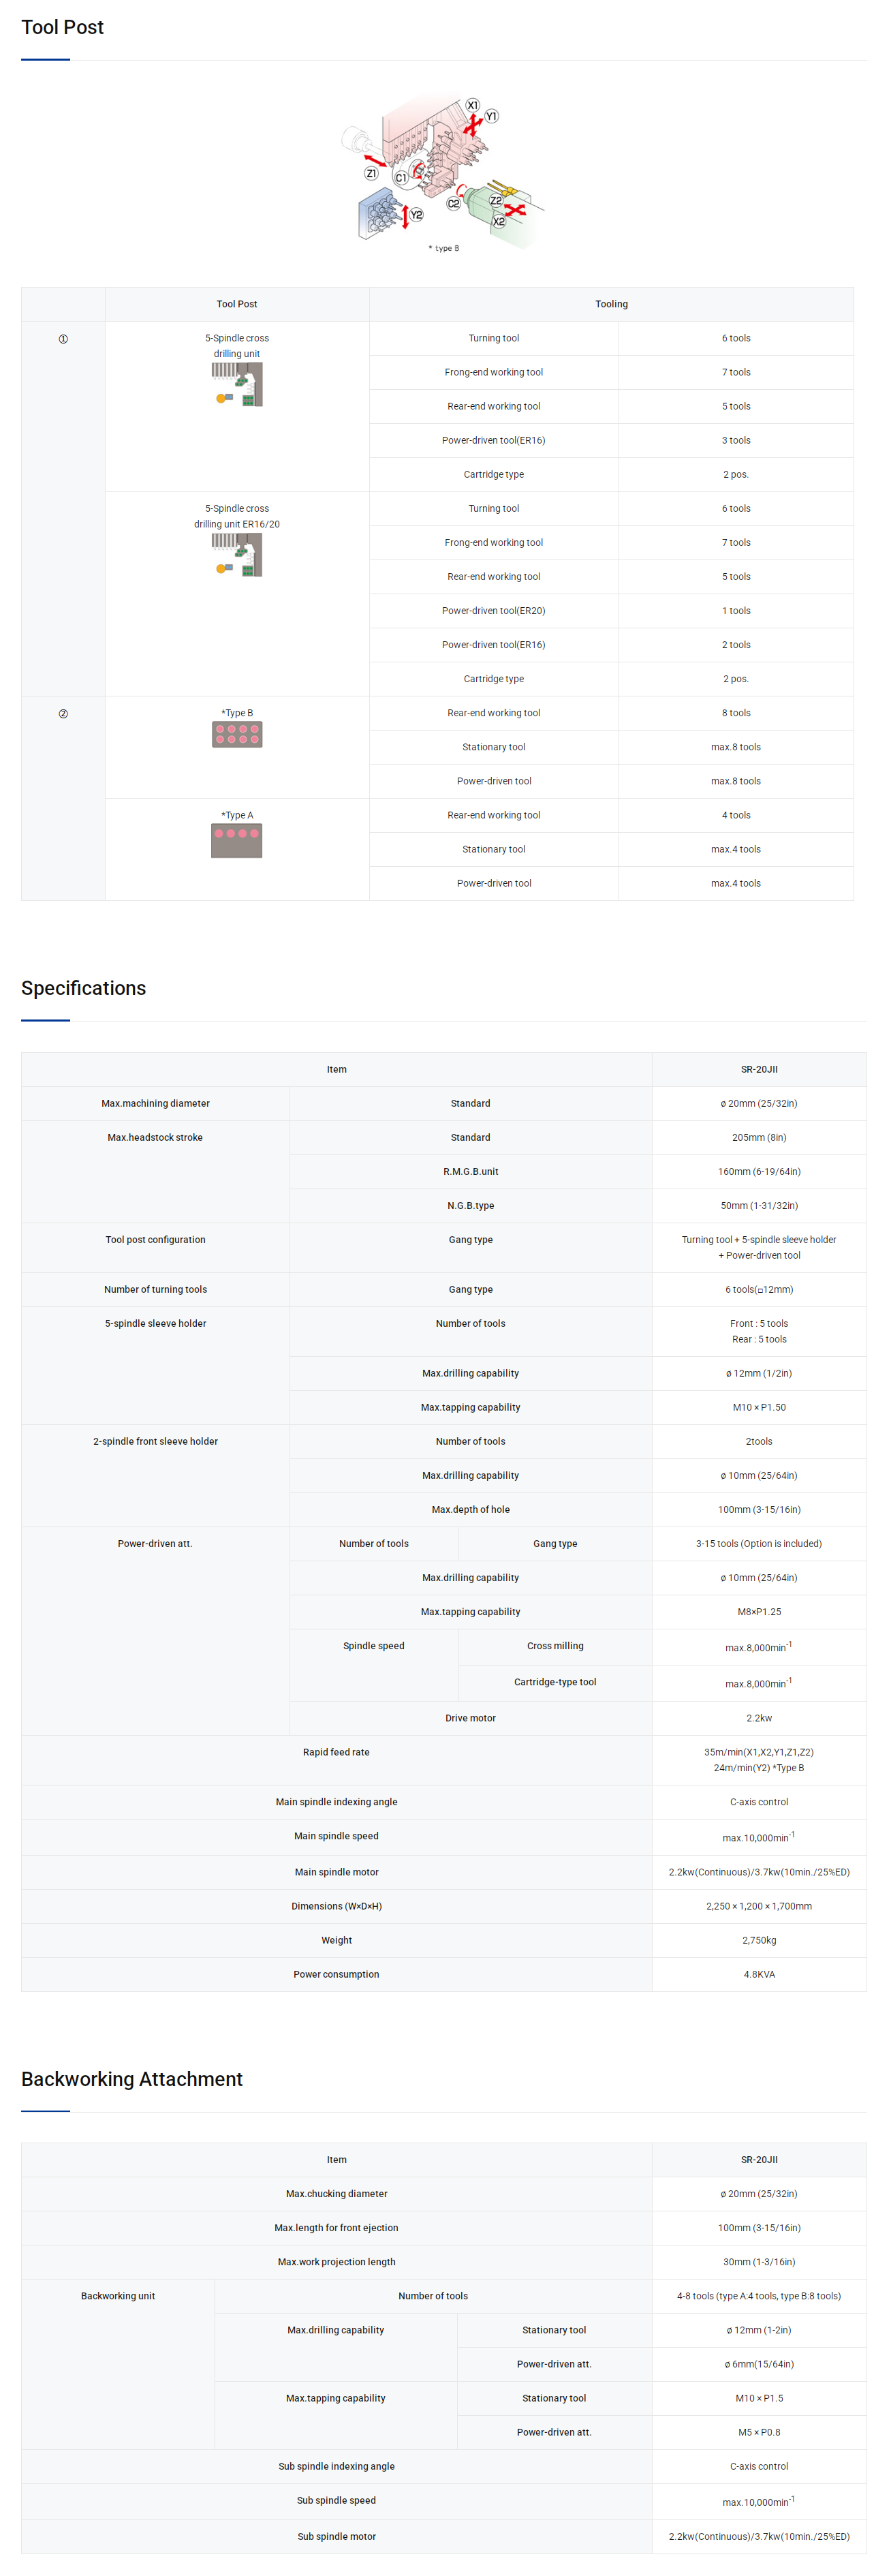This screenshot has height=2576, width=891.
Task: Click the Backworking unit row label
Action: tap(118, 2295)
